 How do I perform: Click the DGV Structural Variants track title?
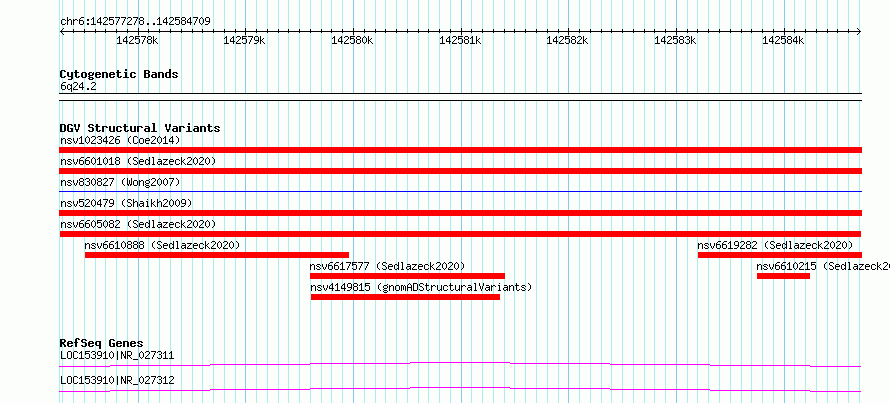[x=140, y=128]
